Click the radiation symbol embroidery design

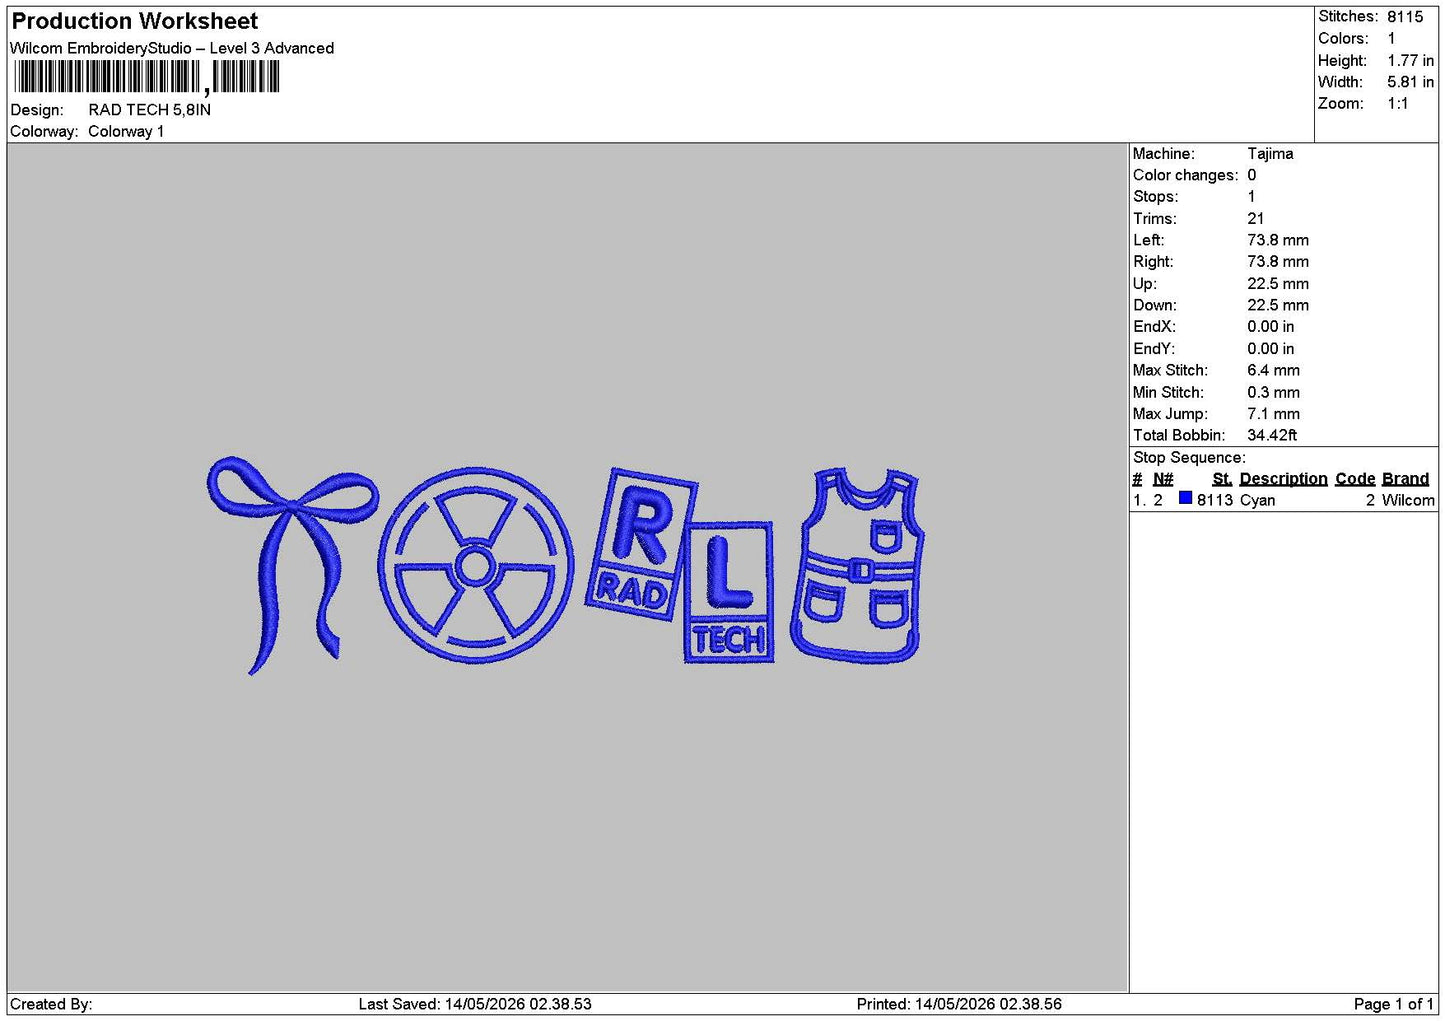click(x=476, y=566)
